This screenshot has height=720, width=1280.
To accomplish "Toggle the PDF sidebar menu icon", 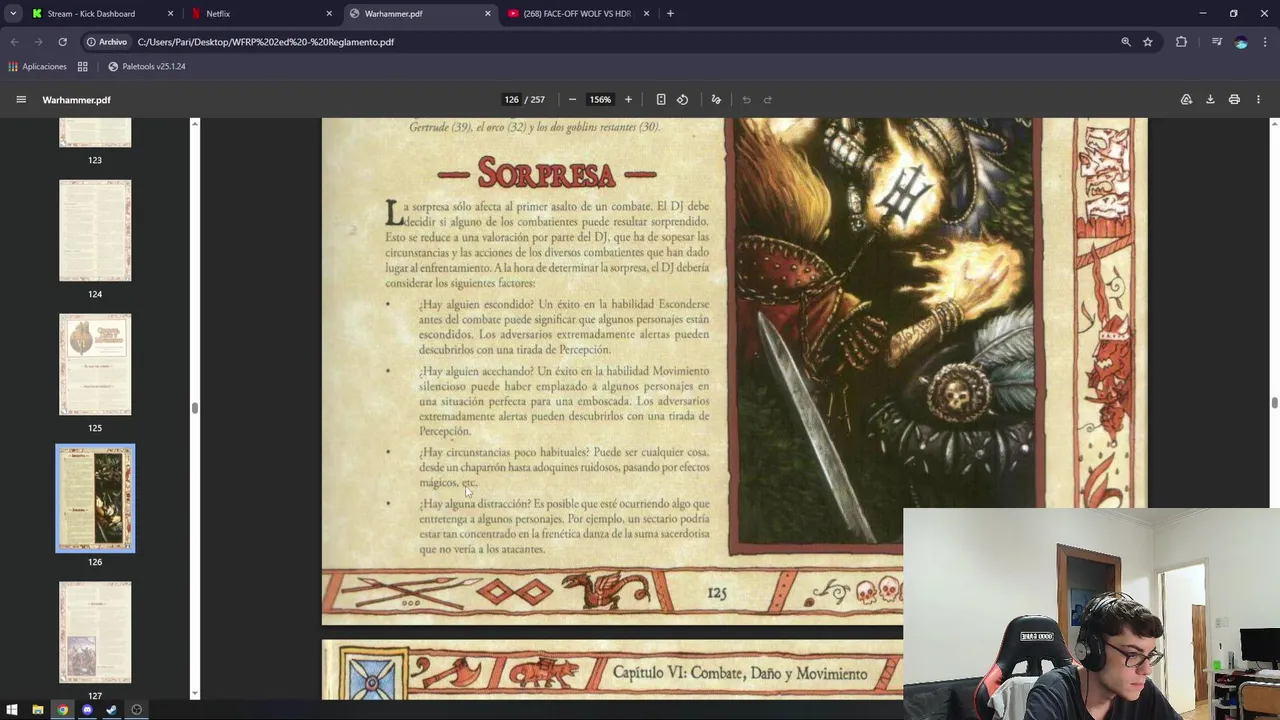I will (x=20, y=99).
